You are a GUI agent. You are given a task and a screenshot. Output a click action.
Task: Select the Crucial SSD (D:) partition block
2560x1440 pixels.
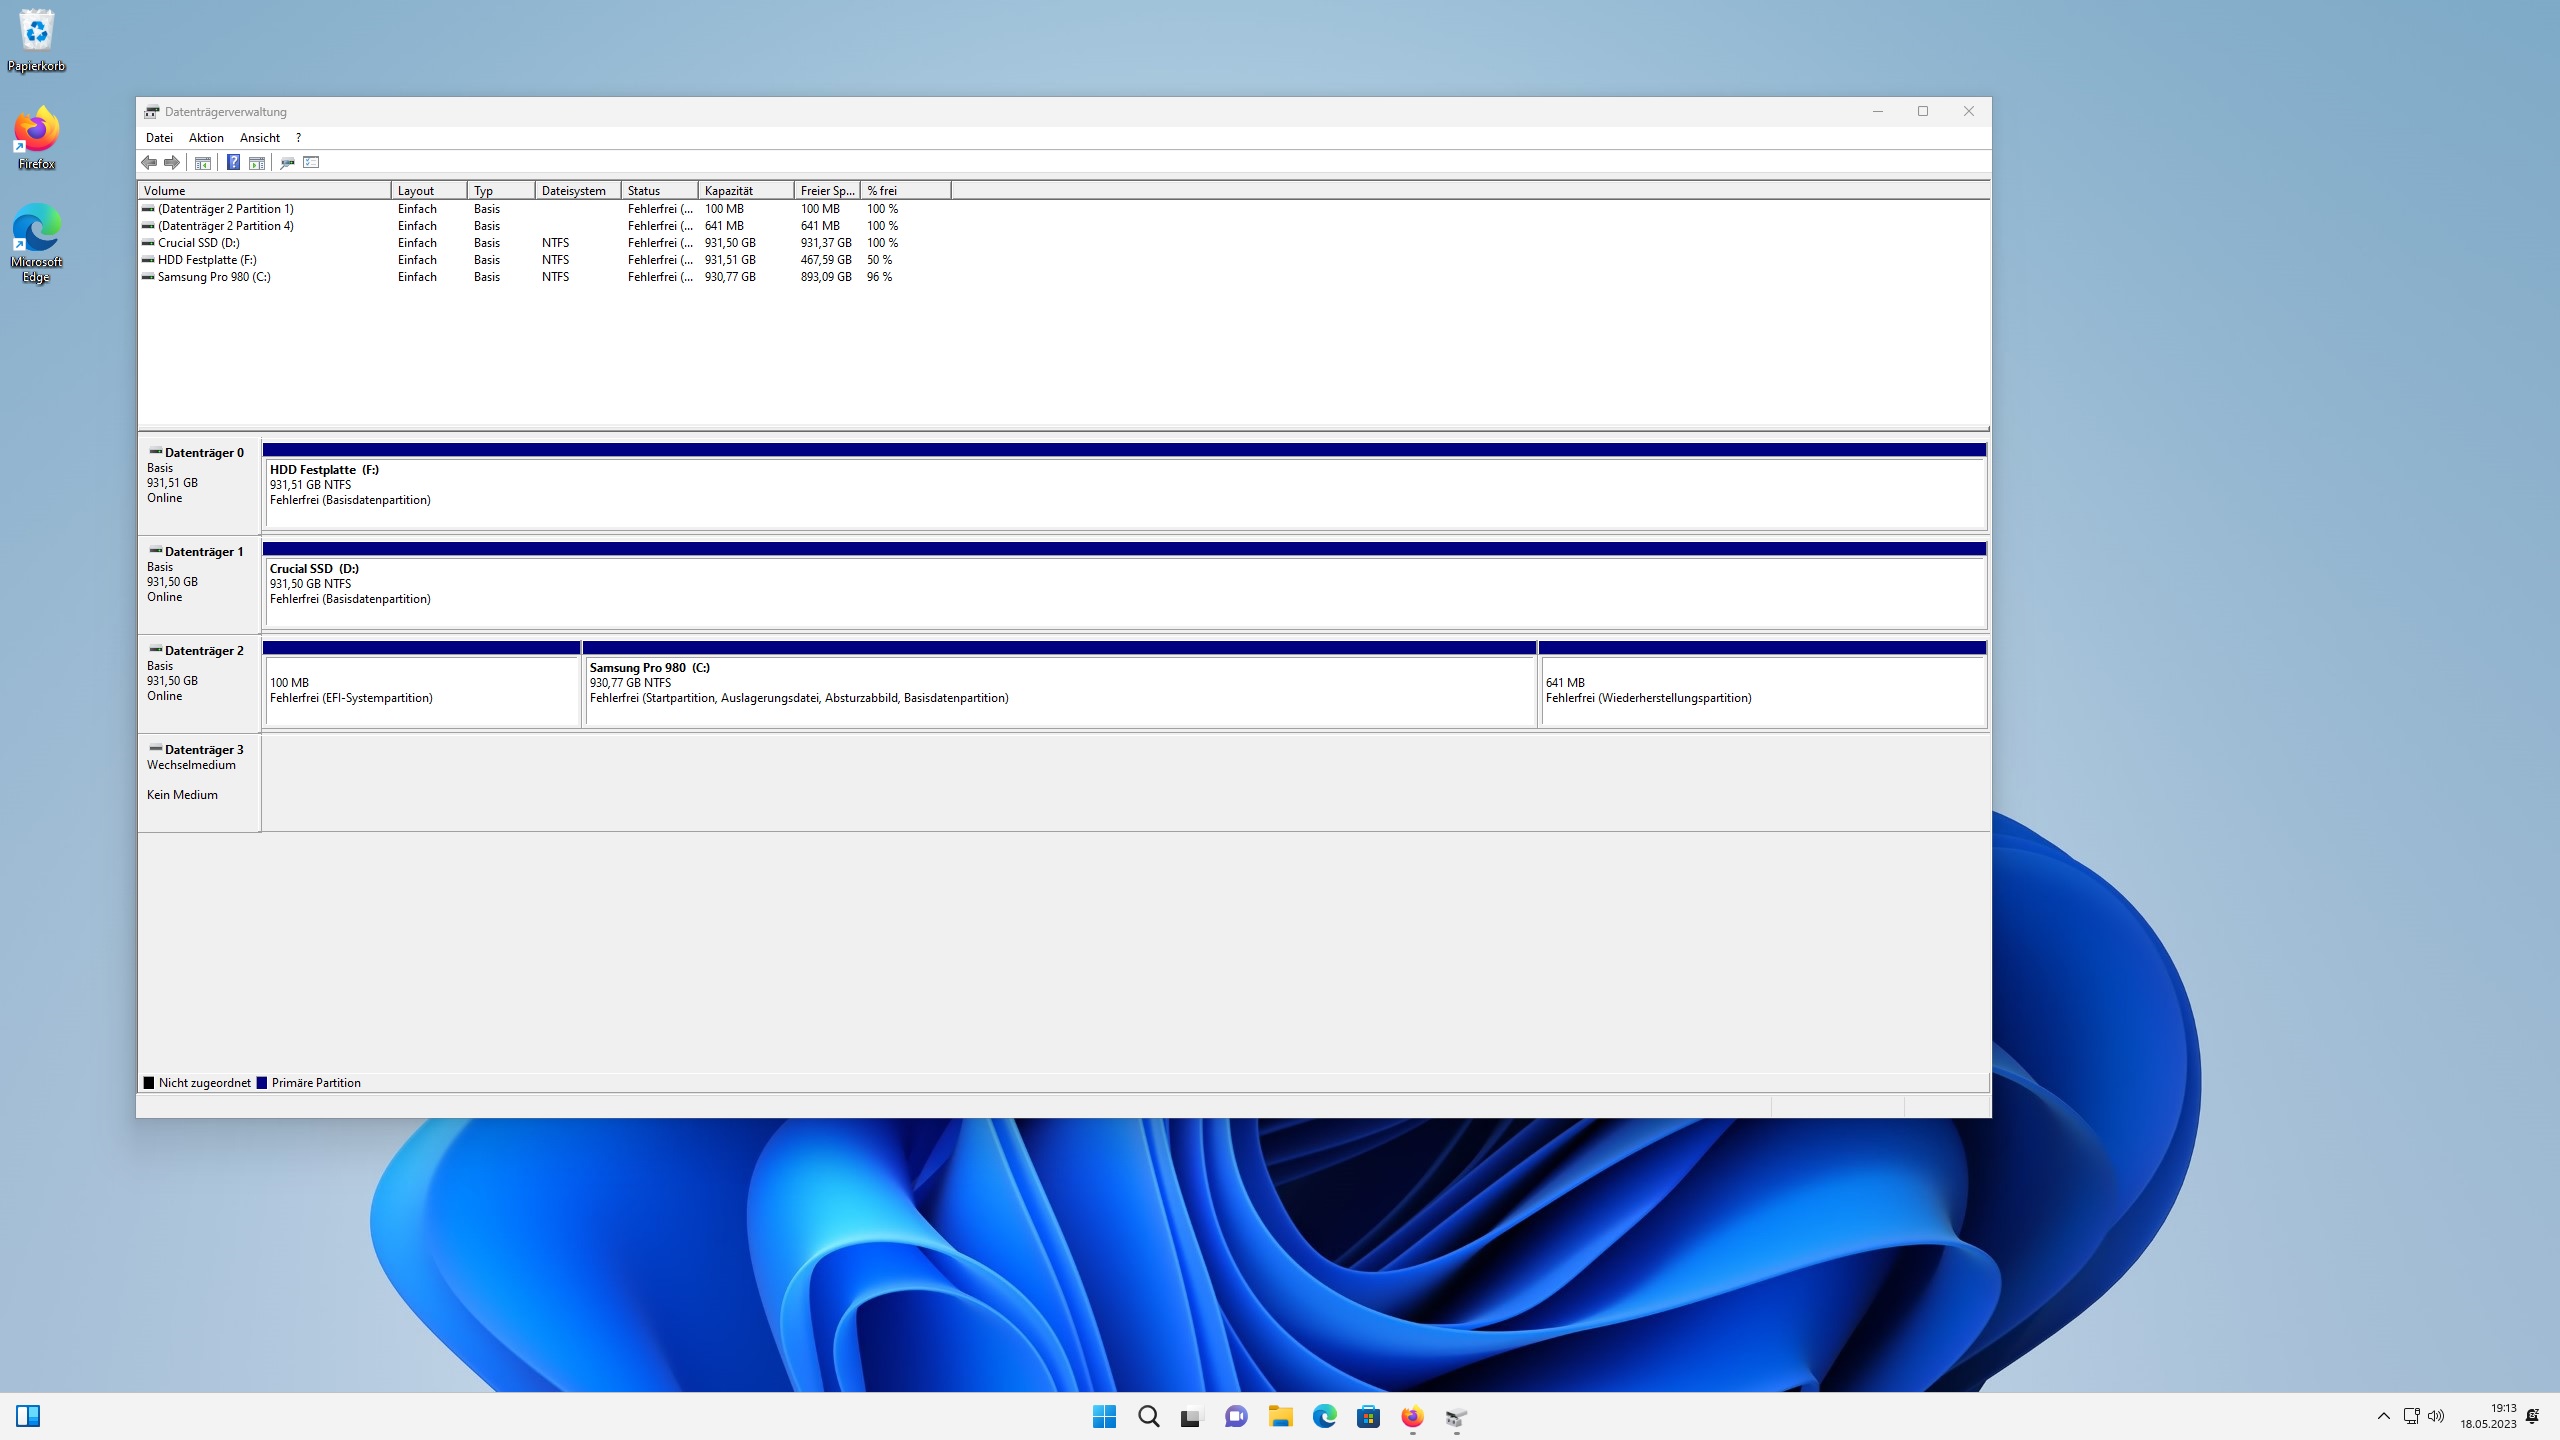pyautogui.click(x=1124, y=585)
